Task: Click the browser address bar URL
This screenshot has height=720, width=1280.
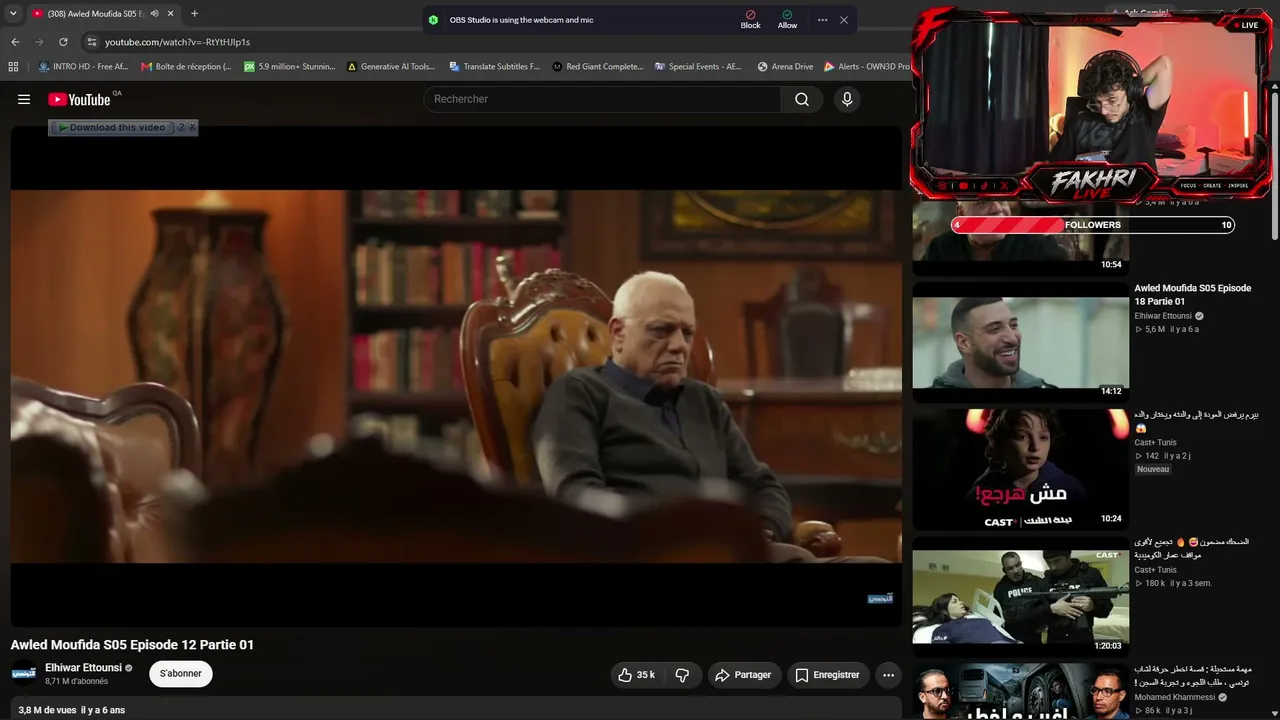Action: [178, 42]
